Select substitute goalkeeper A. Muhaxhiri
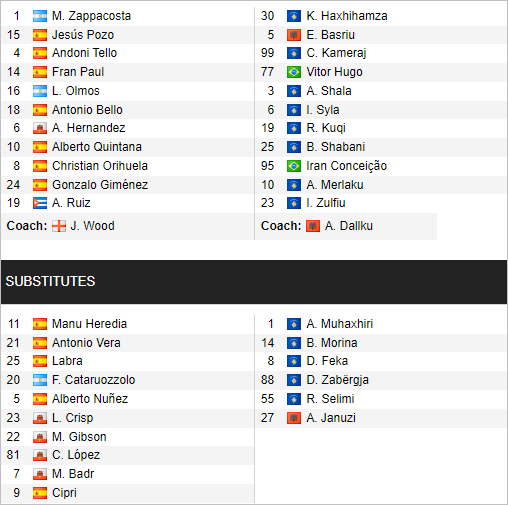 click(x=339, y=324)
